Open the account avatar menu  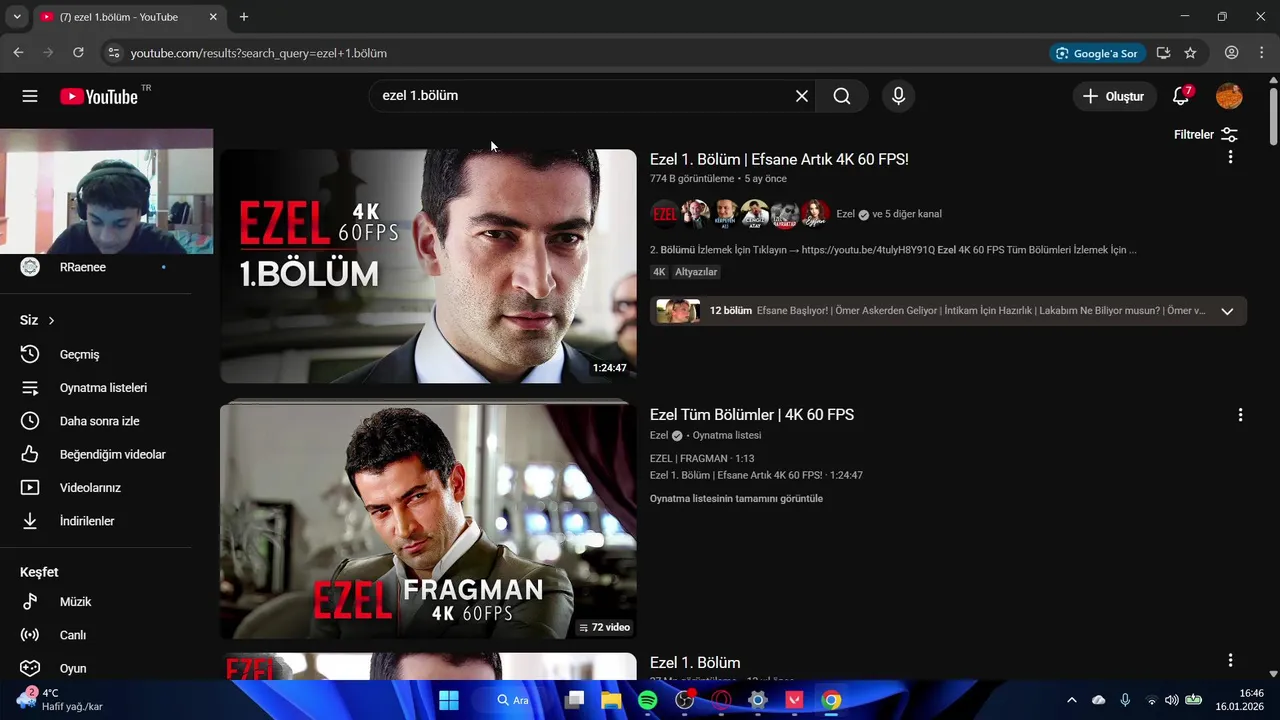[x=1229, y=96]
